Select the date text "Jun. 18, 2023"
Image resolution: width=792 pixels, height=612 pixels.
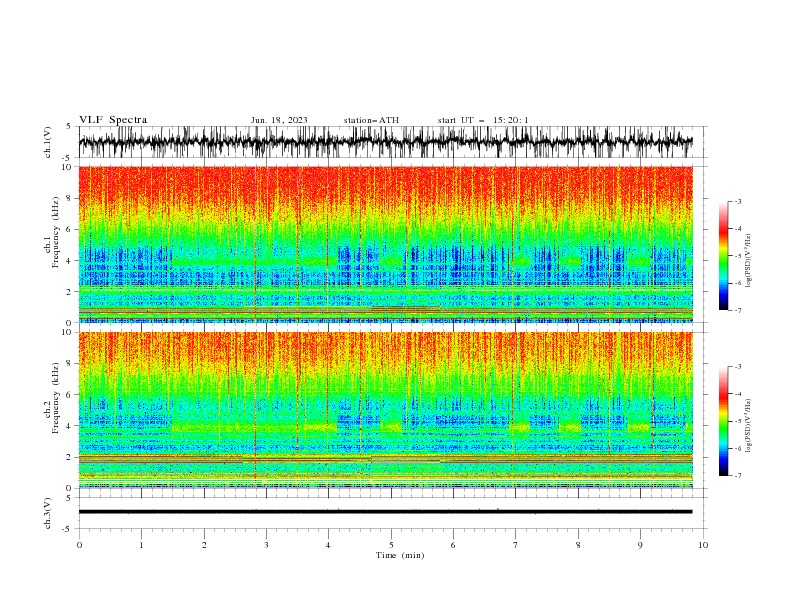point(279,120)
